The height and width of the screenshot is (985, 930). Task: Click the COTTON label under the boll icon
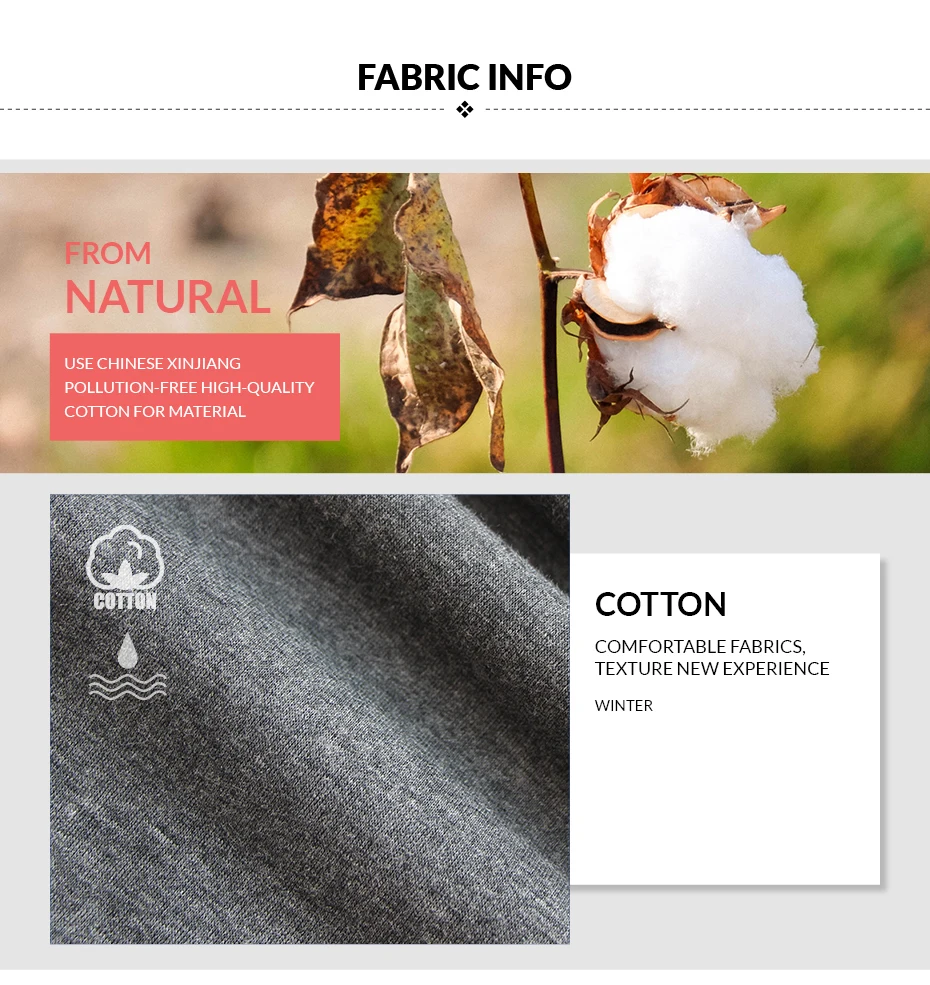click(125, 601)
